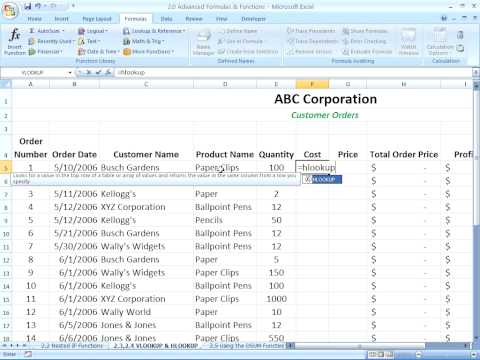Click Trace Precedents
The width and height of the screenshot is (480, 360).
pyautogui.click(x=311, y=31)
